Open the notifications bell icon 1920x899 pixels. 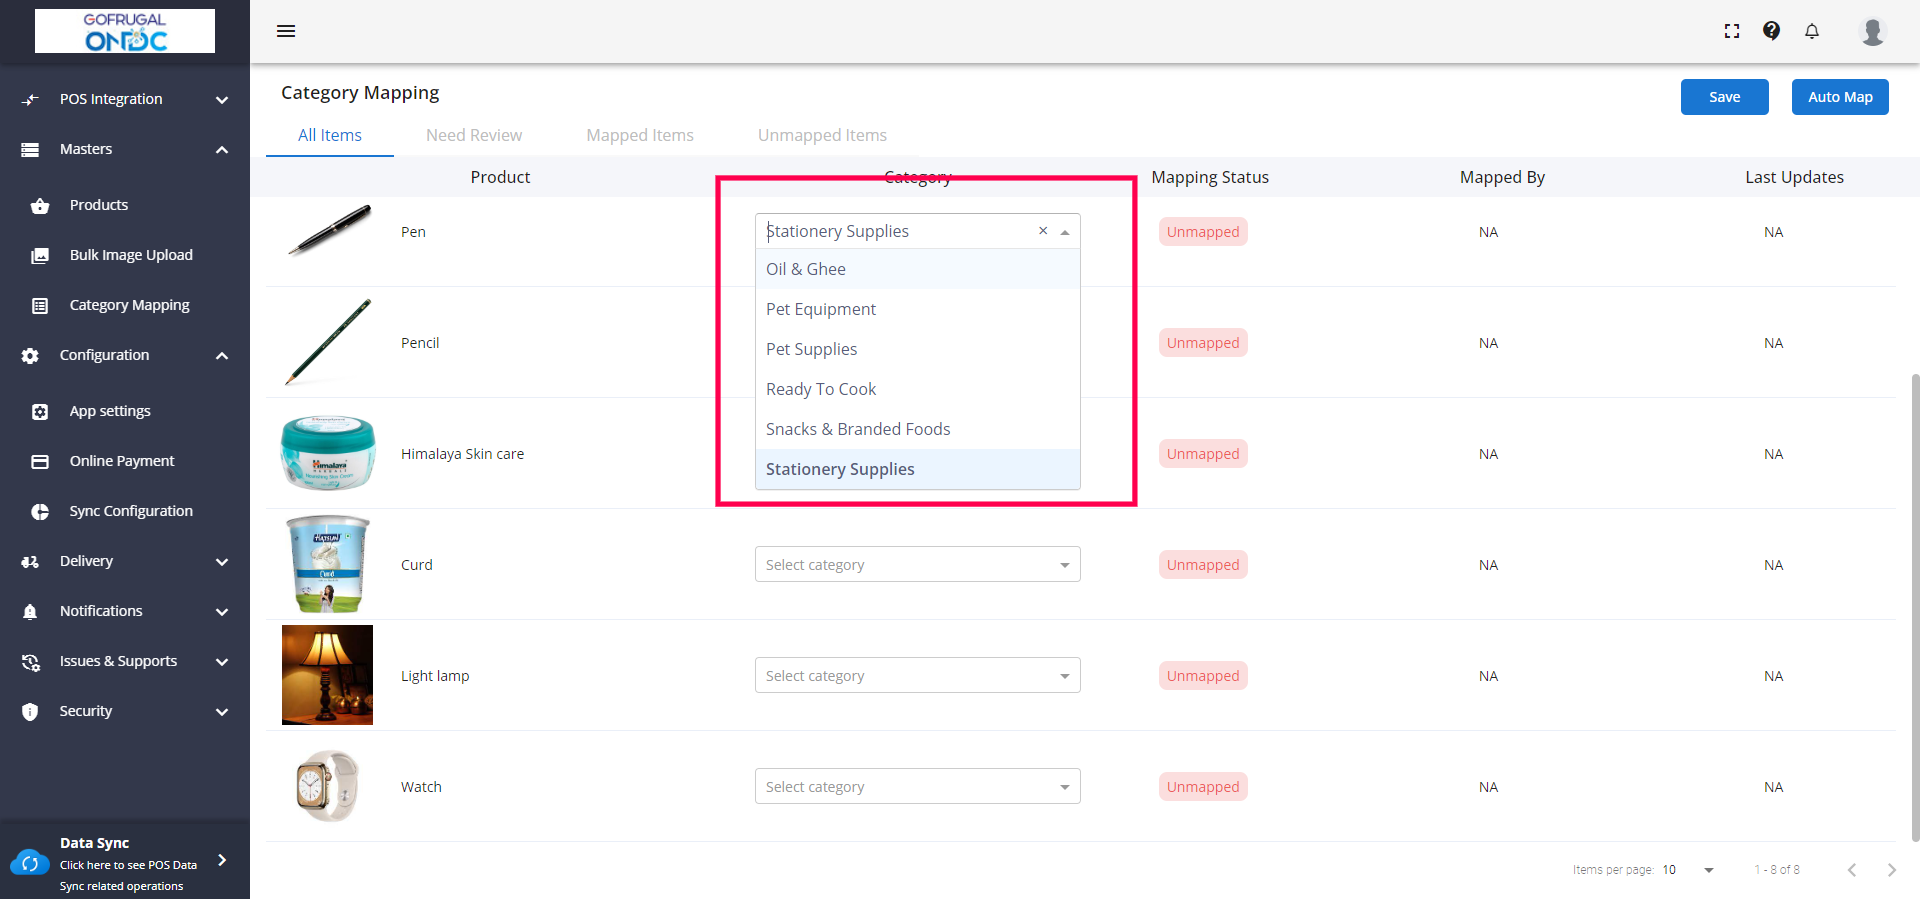coord(1811,31)
